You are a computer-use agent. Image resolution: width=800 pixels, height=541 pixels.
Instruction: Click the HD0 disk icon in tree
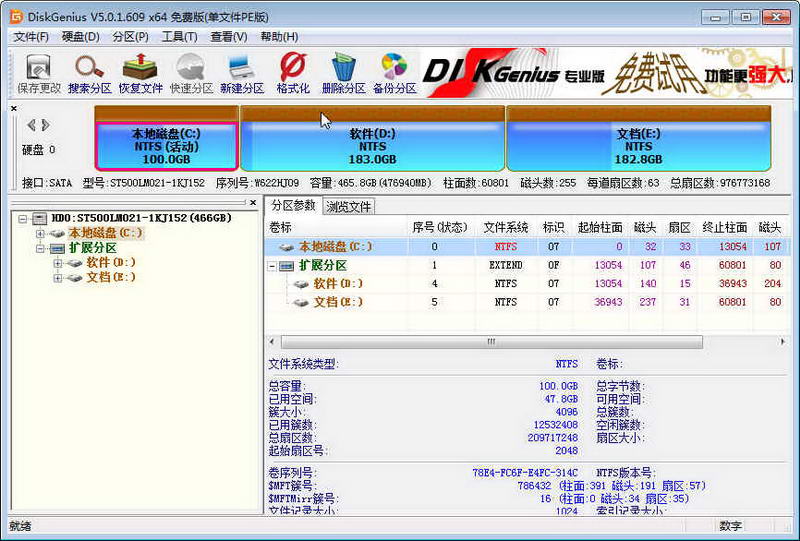39,218
